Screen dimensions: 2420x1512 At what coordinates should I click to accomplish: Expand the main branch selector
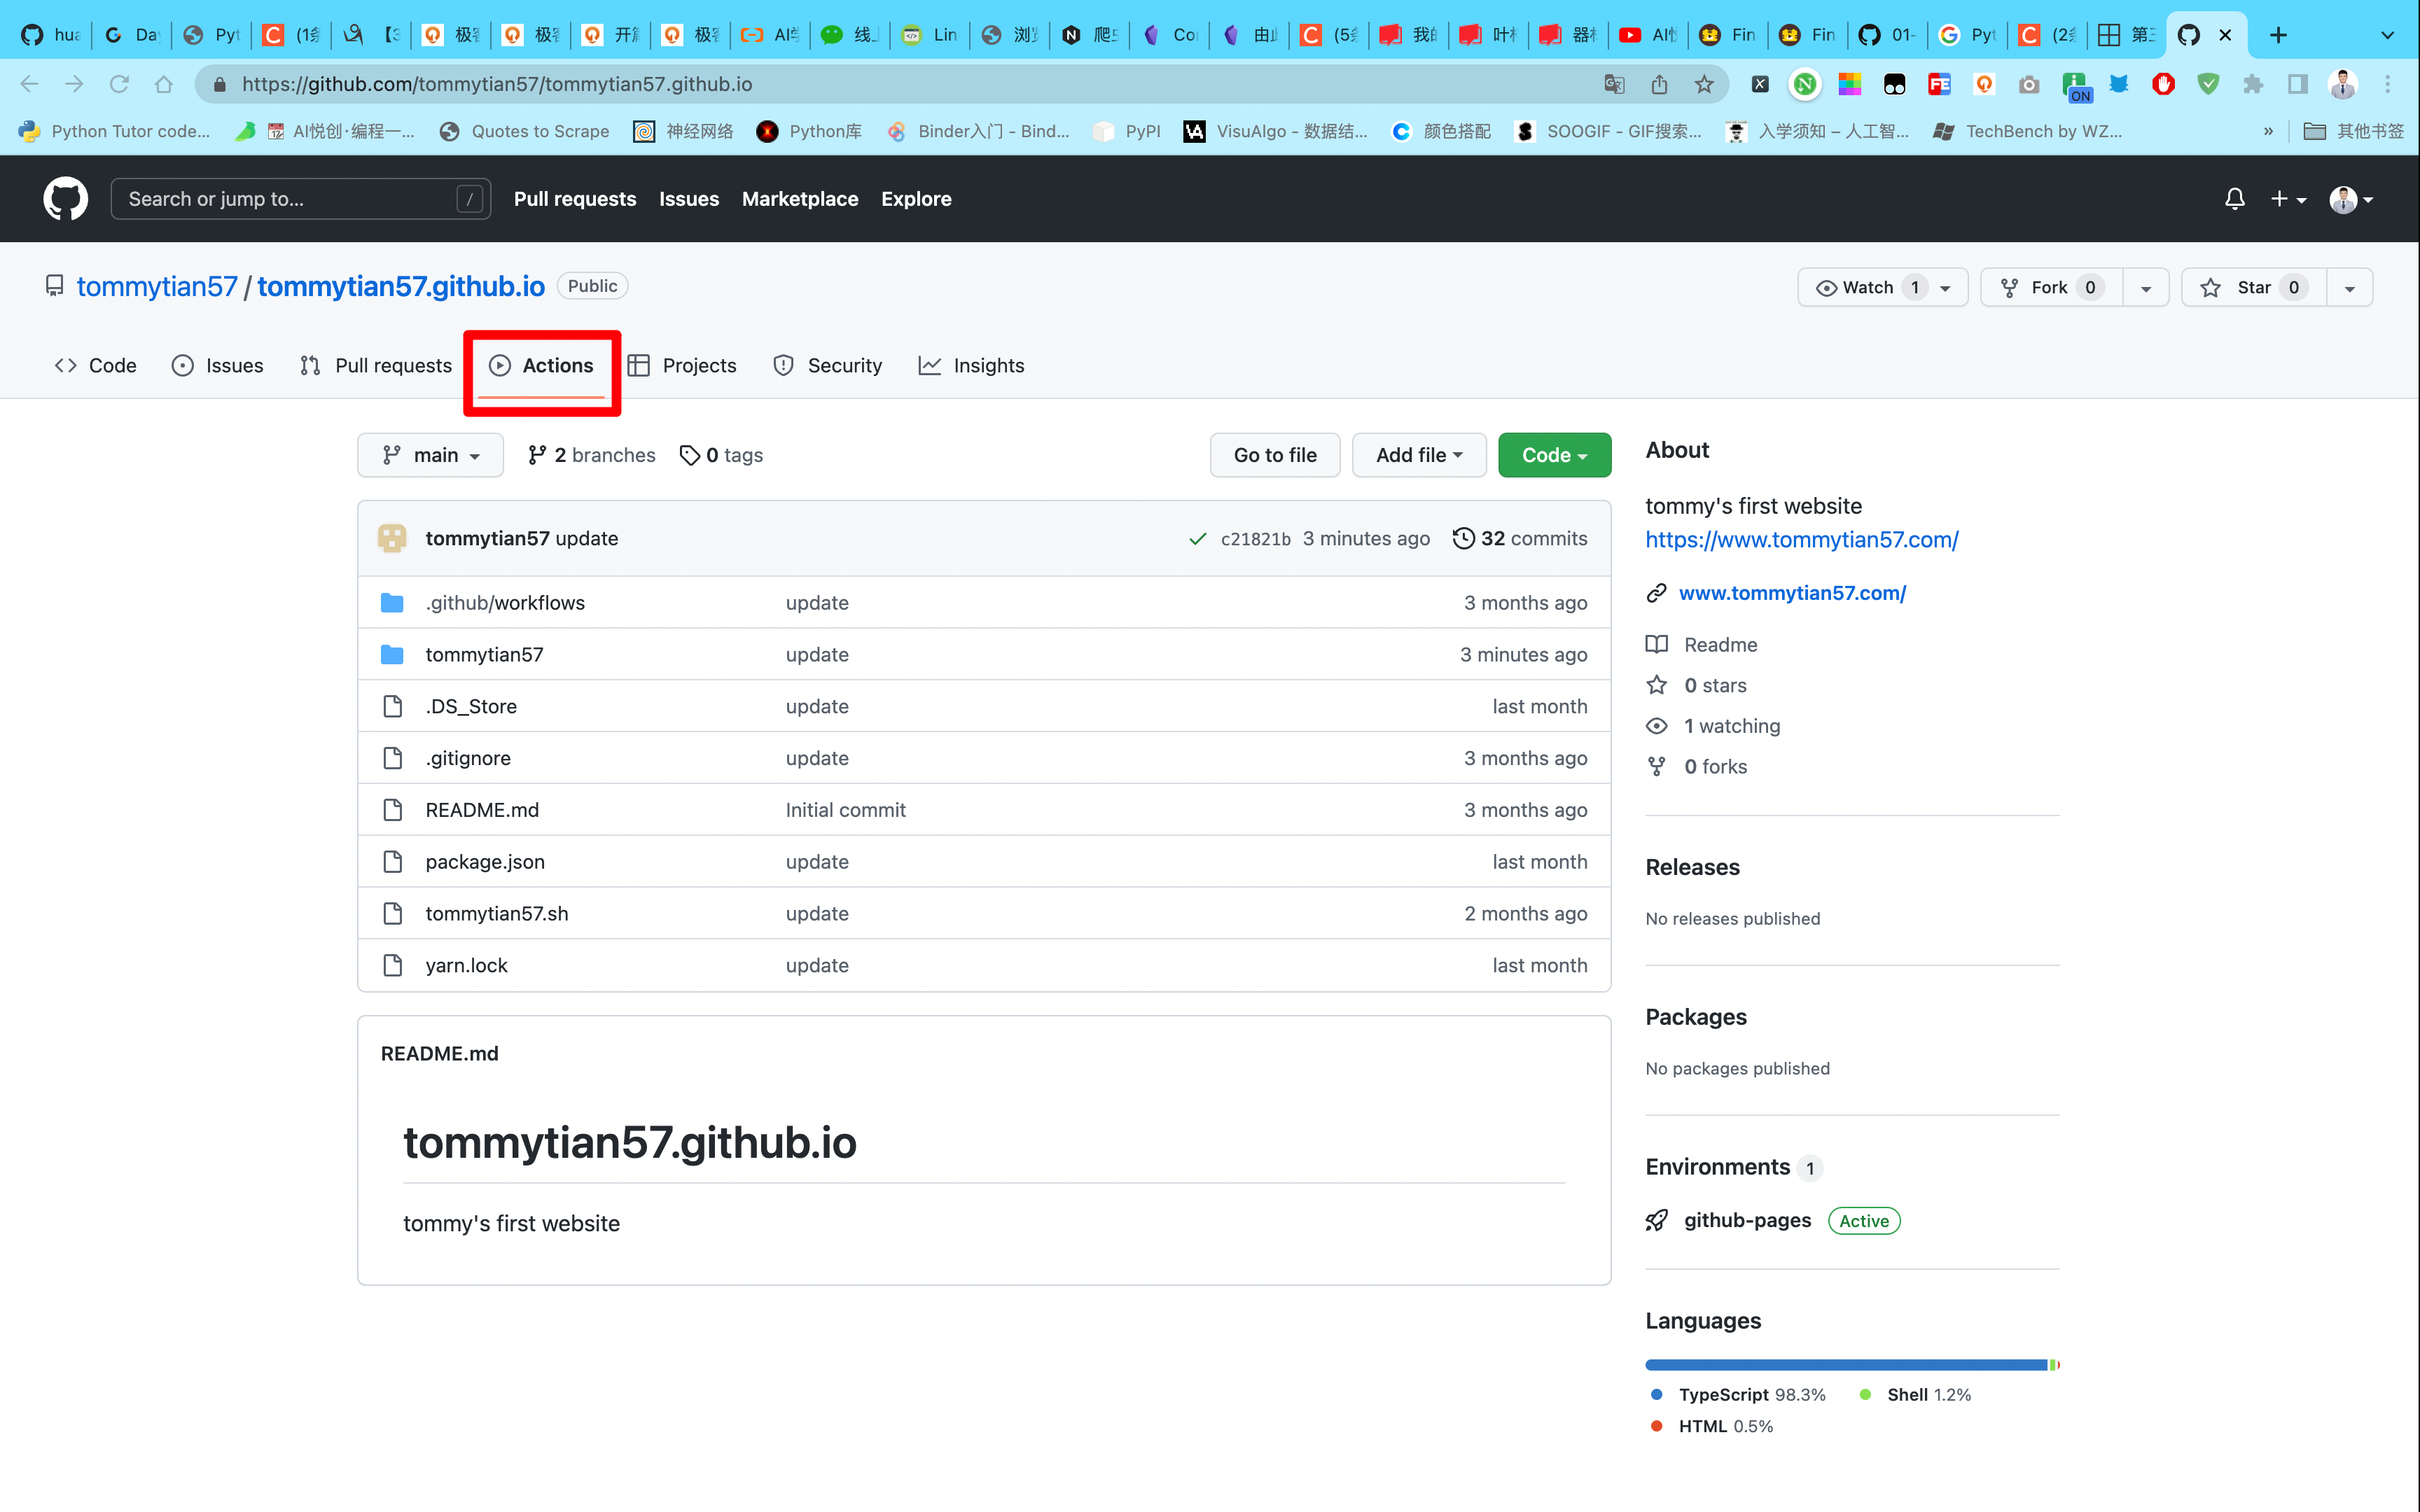(430, 455)
